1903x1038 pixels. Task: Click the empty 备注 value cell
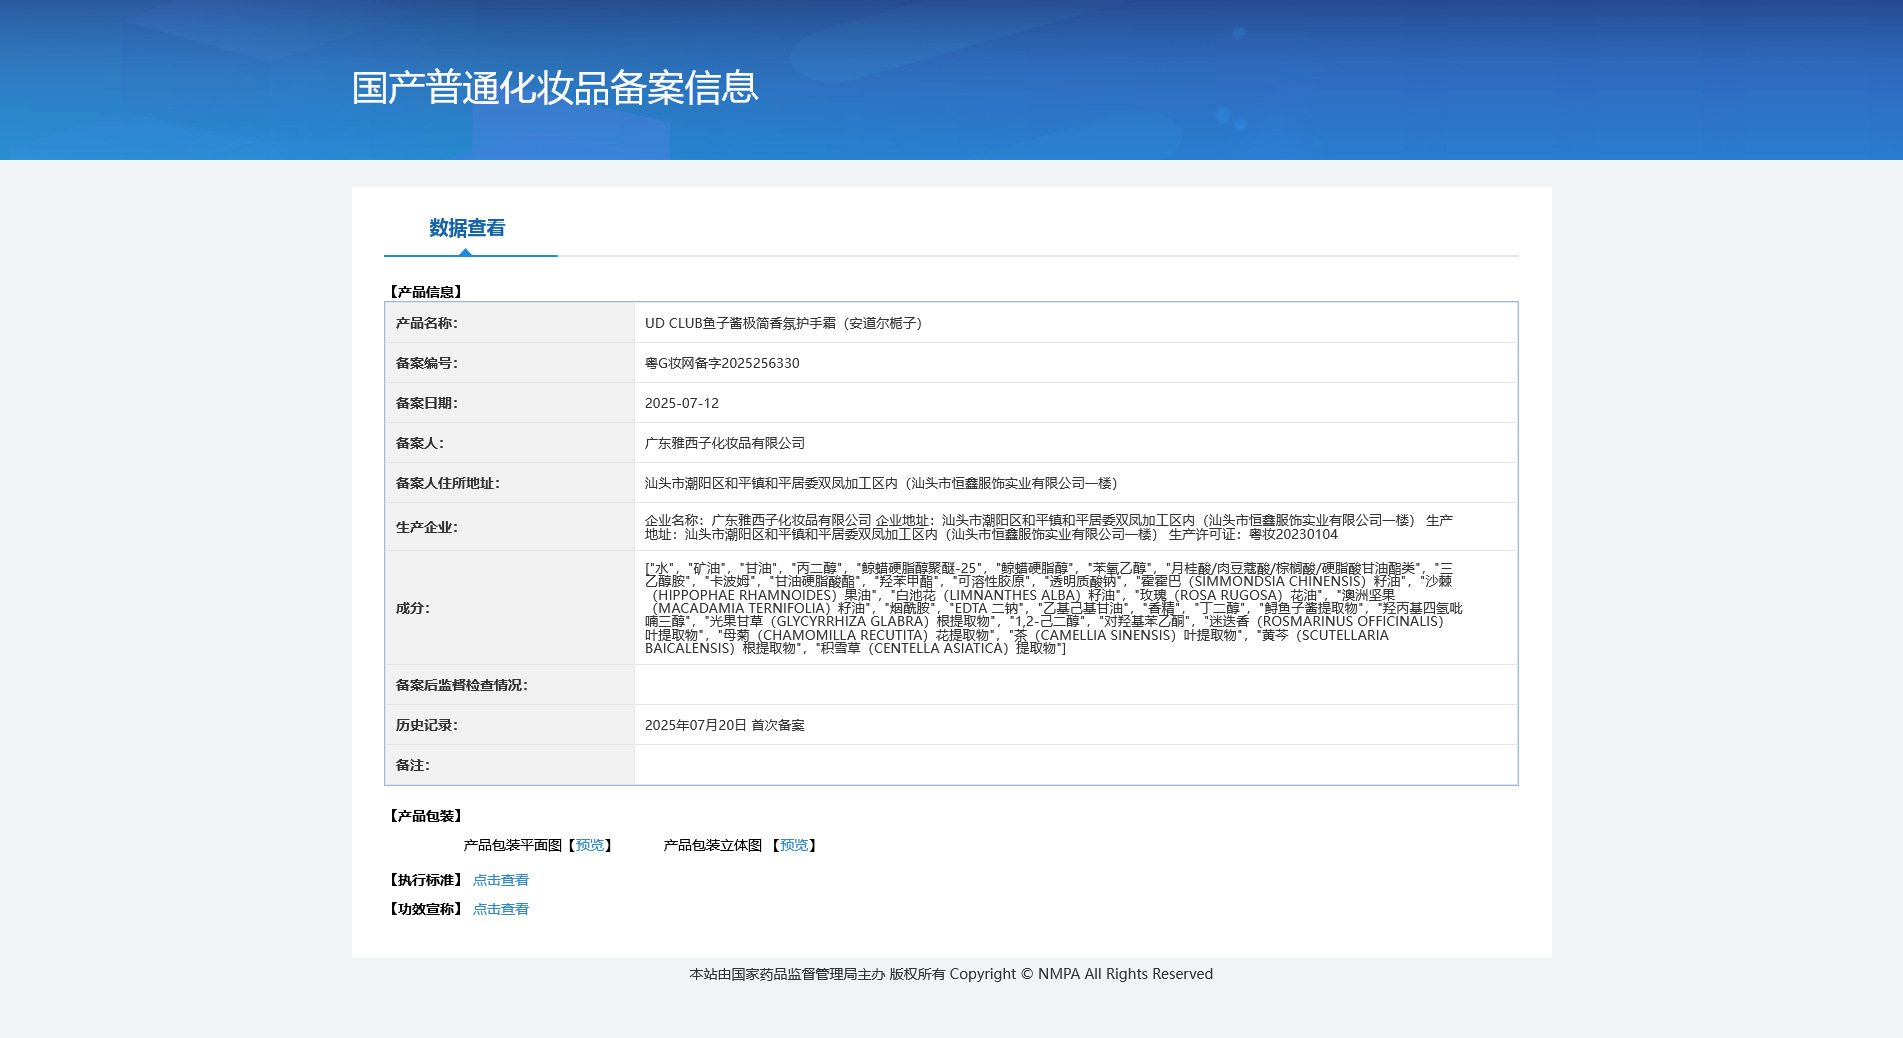tap(1075, 765)
